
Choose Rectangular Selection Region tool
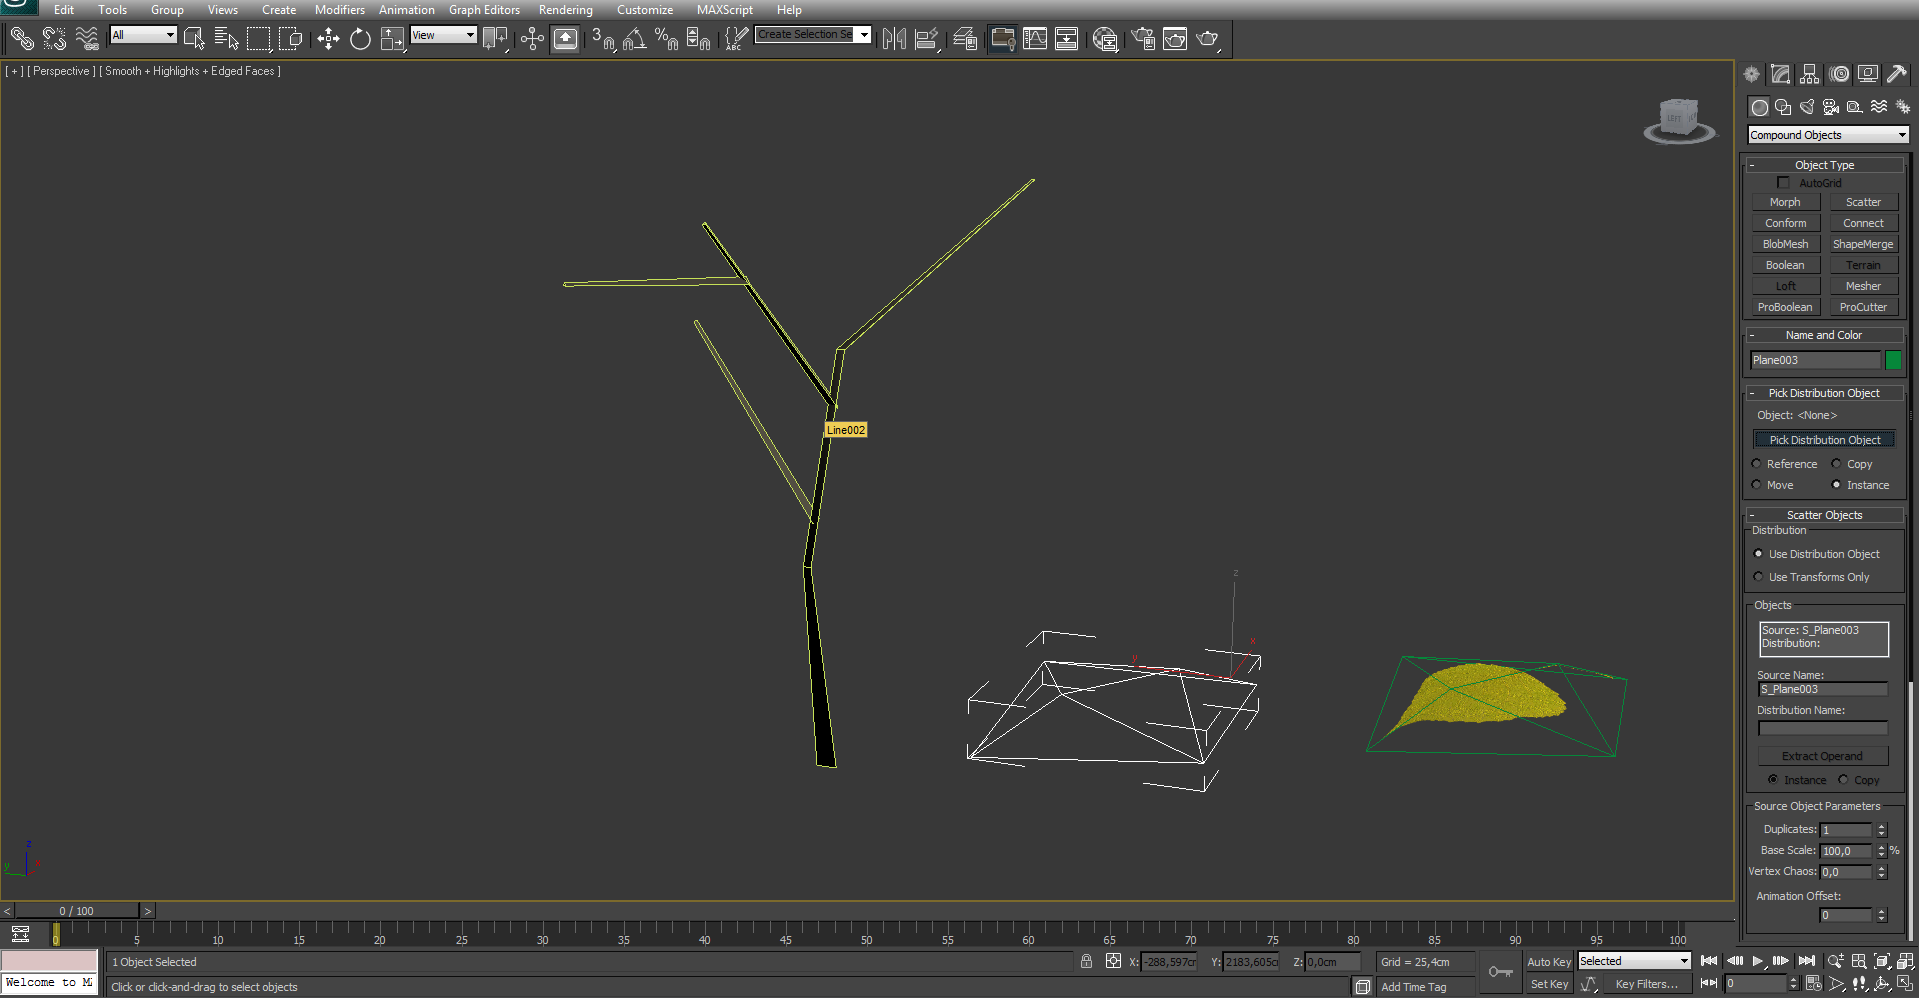click(x=259, y=39)
